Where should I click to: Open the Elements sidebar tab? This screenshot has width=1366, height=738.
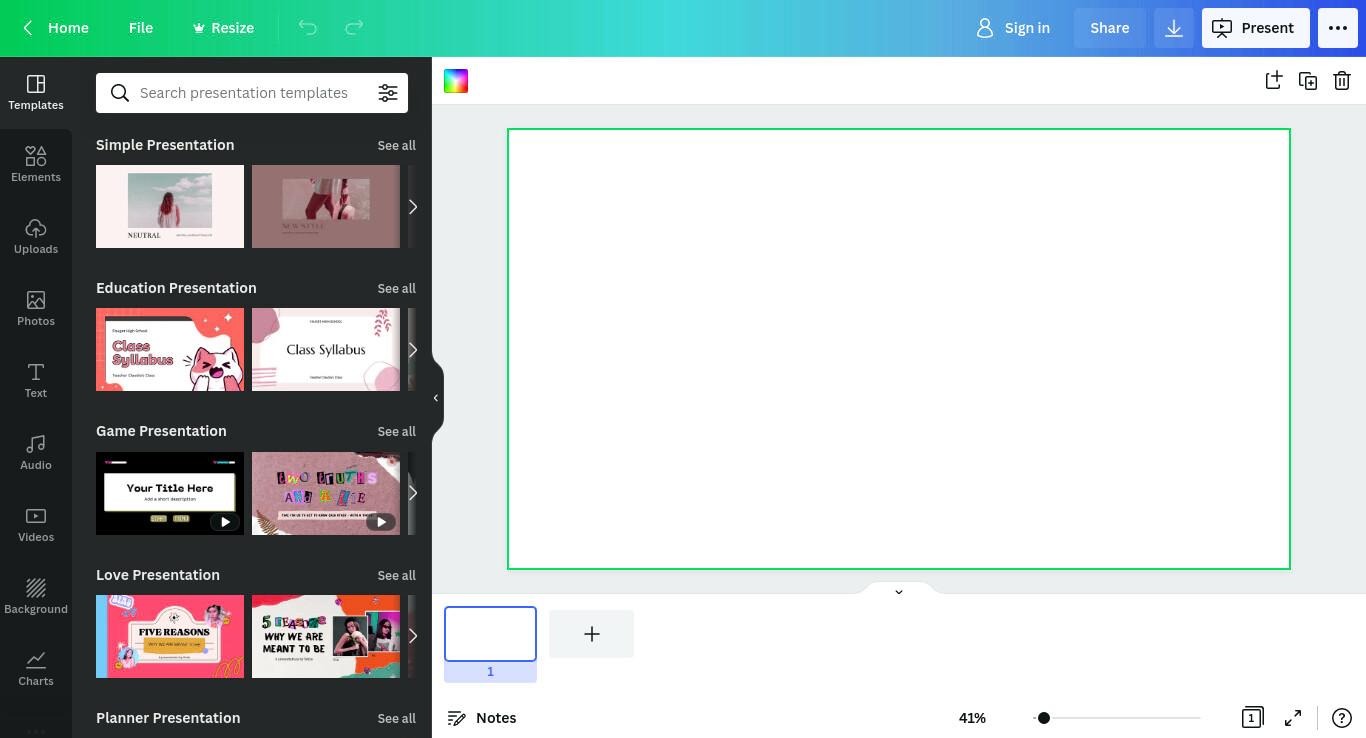[x=36, y=165]
